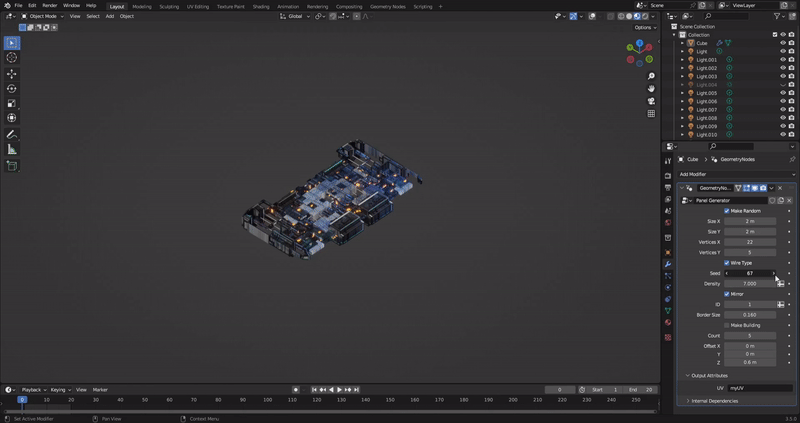Open the Object Mode dropdown
The height and width of the screenshot is (423, 800).
point(42,16)
